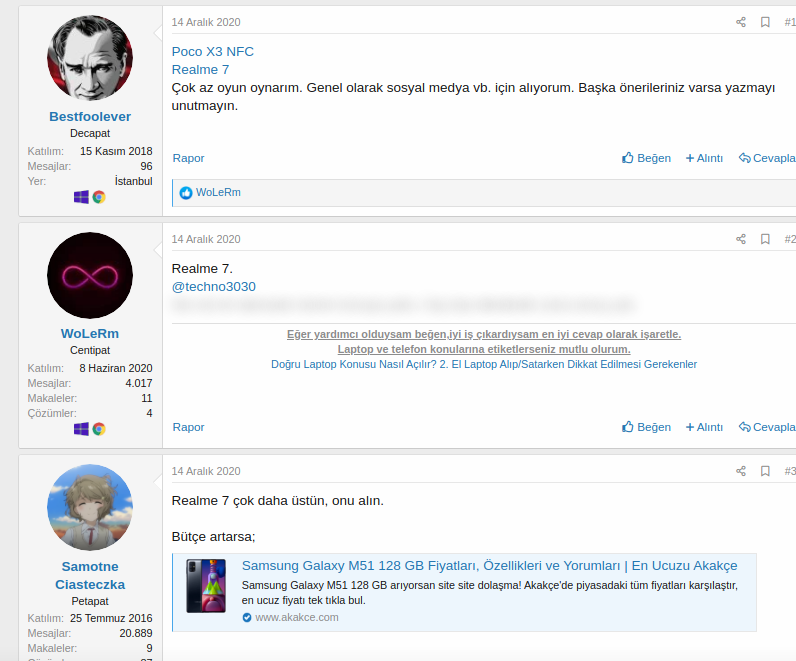The height and width of the screenshot is (661, 796).
Task: Open WoLeRm in the post #1 likes list
Action: [218, 192]
